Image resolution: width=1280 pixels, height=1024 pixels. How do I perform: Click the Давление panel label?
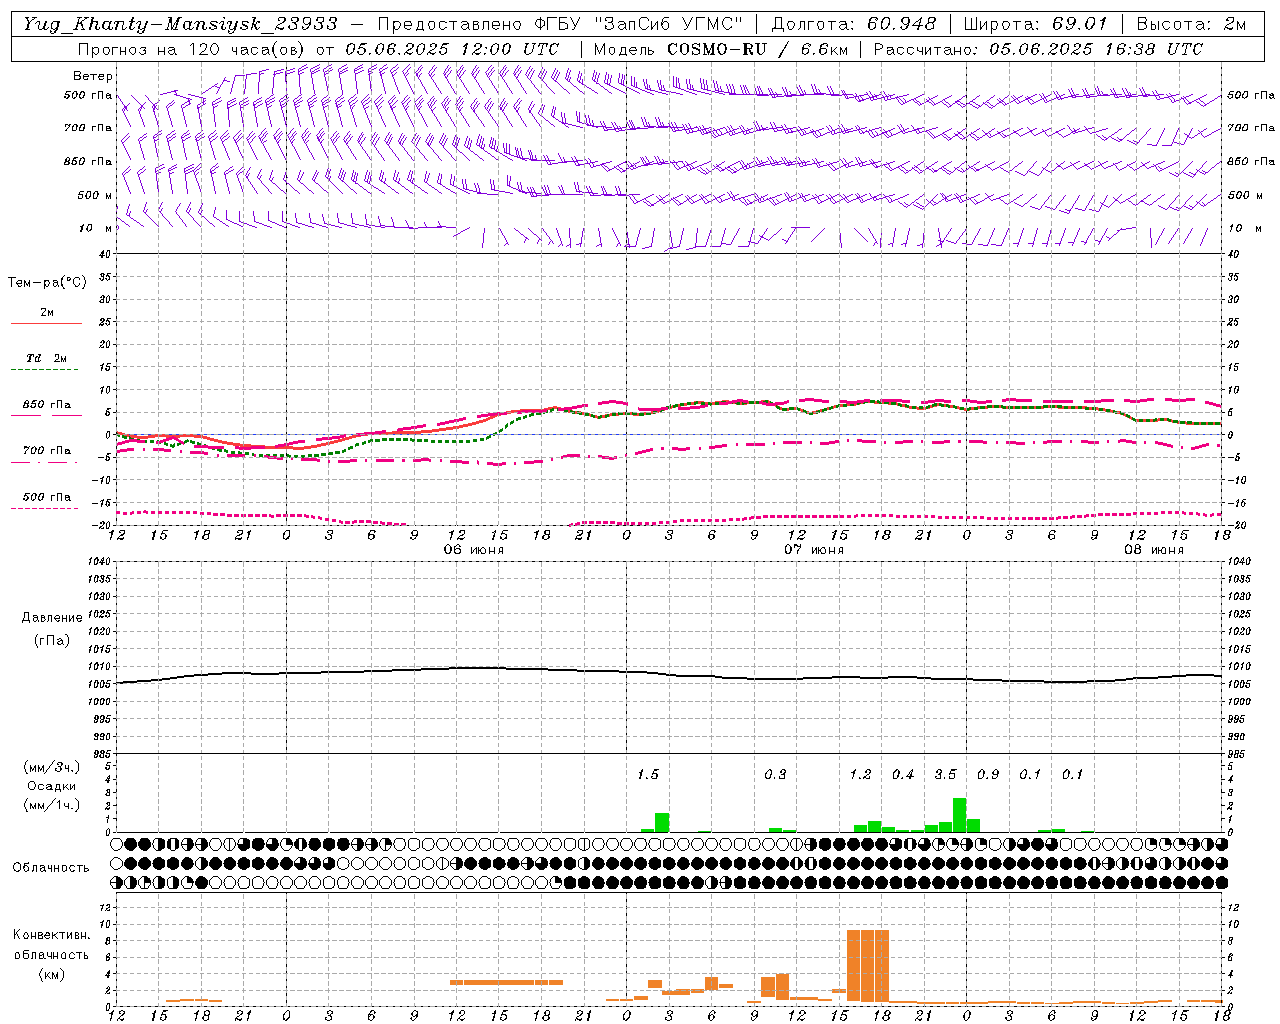click(x=52, y=618)
